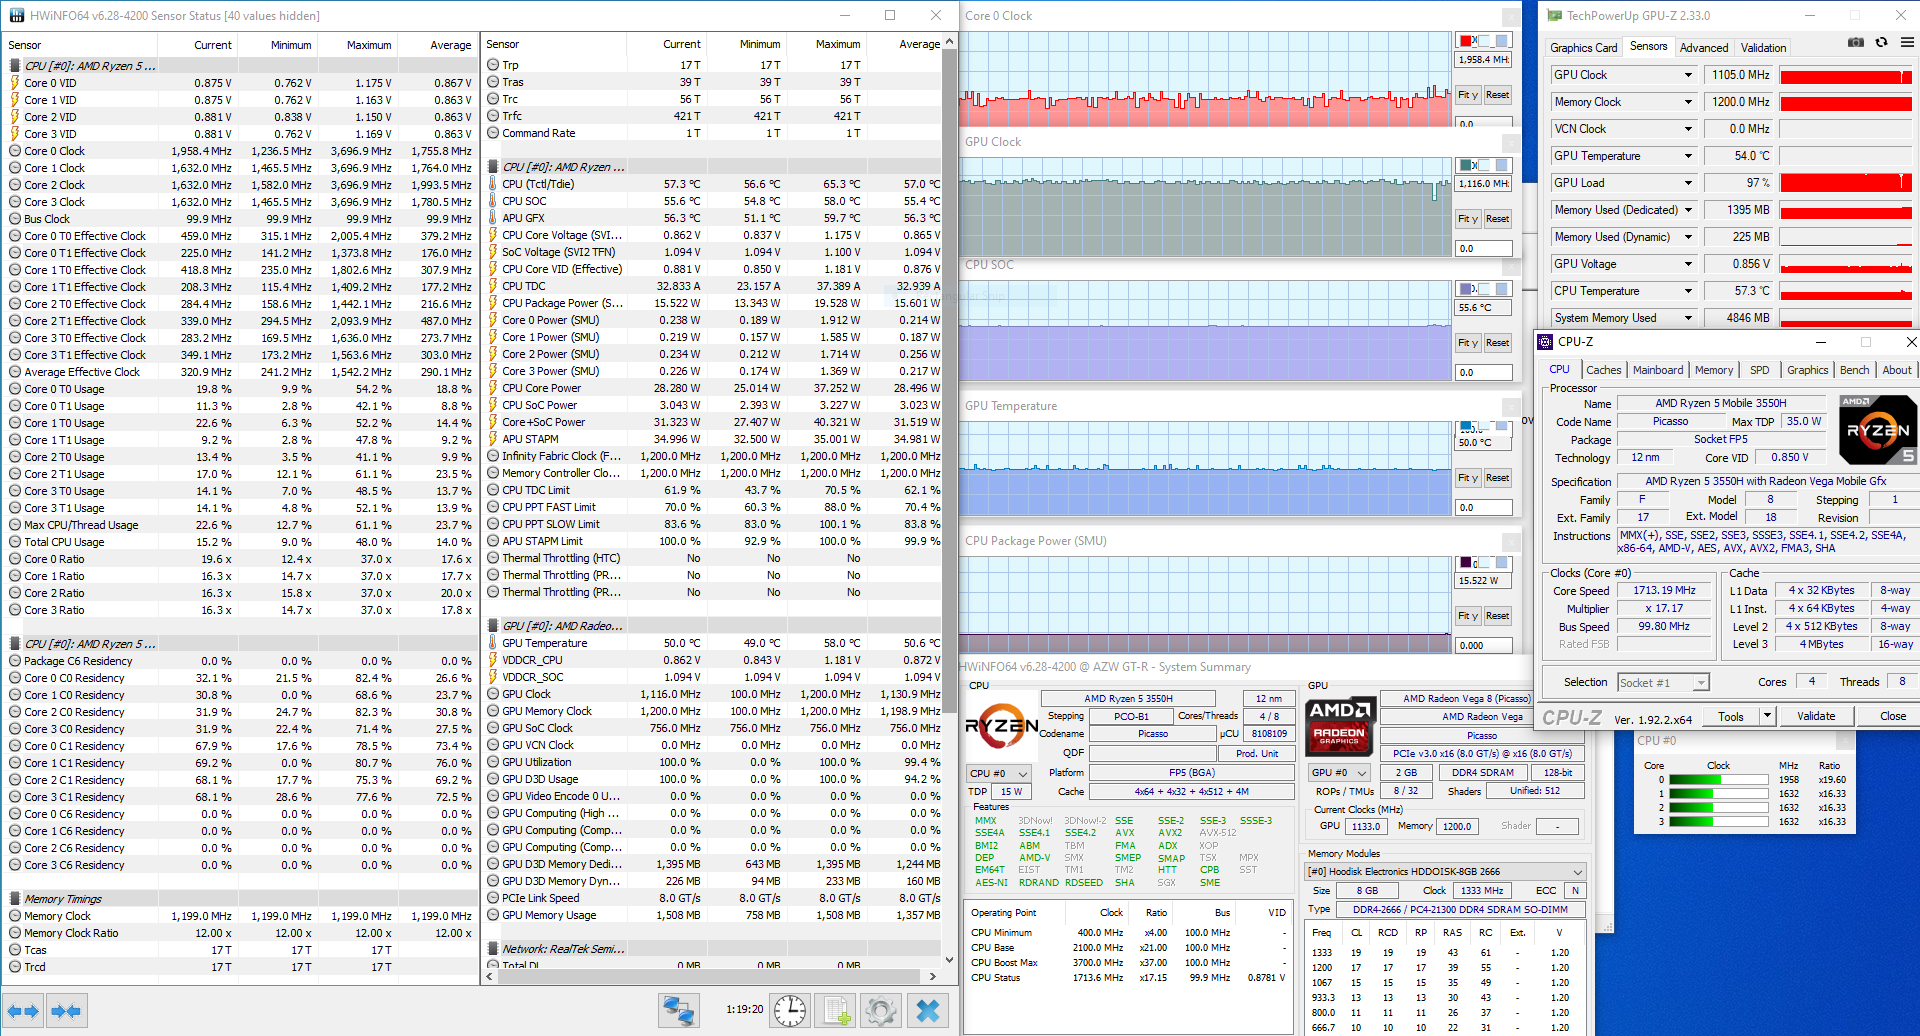Switch to Graphics Card tab in GPU-Z

coord(1583,47)
